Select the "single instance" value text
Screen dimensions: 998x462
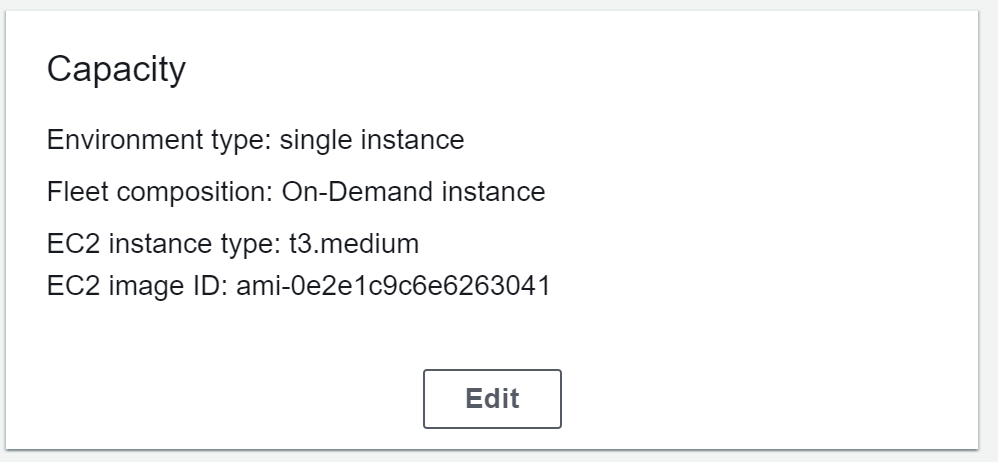(x=372, y=140)
